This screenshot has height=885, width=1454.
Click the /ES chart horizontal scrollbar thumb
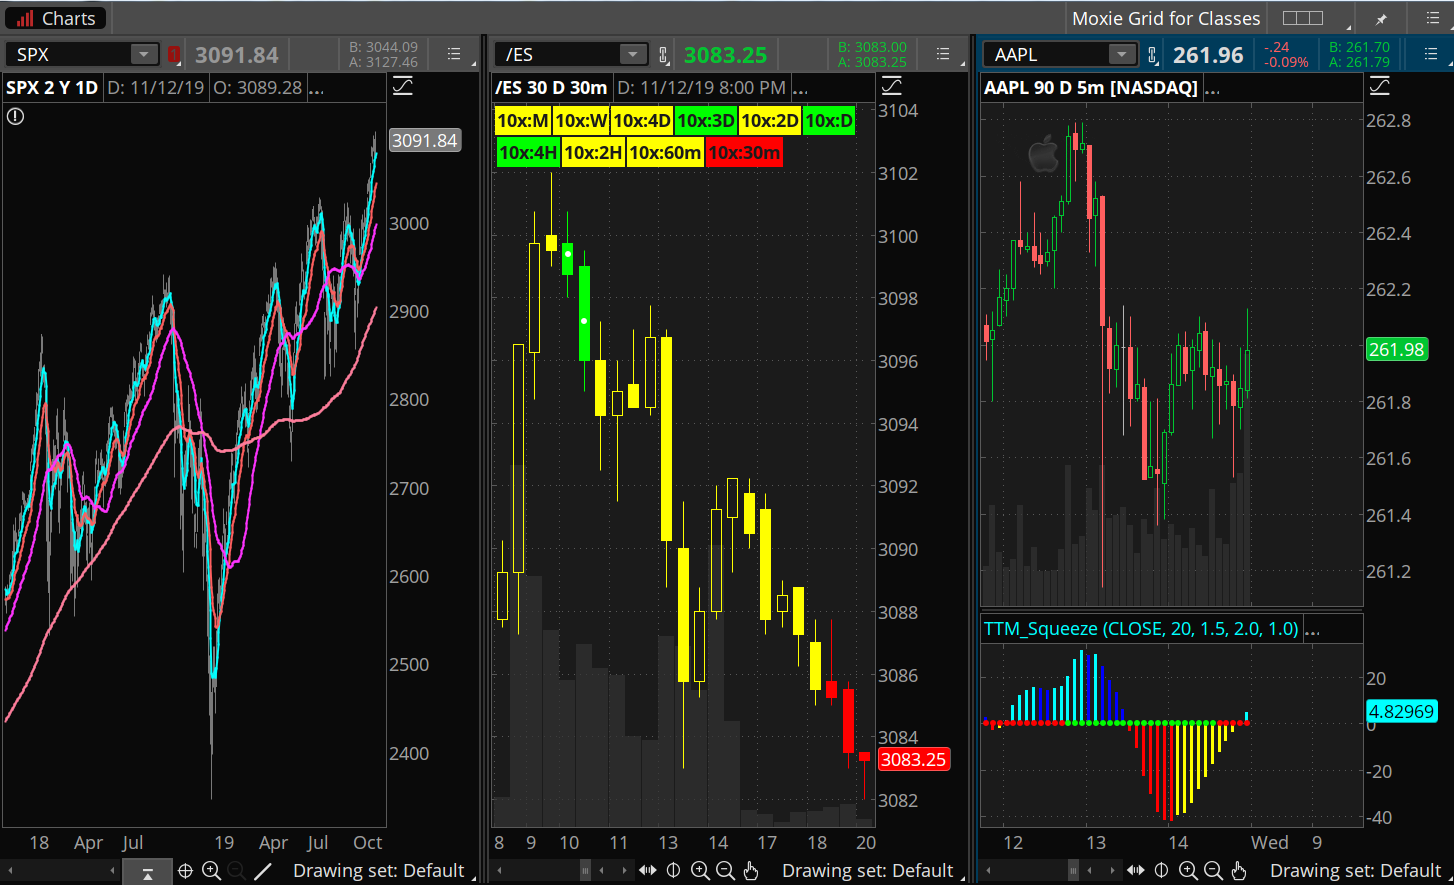586,871
